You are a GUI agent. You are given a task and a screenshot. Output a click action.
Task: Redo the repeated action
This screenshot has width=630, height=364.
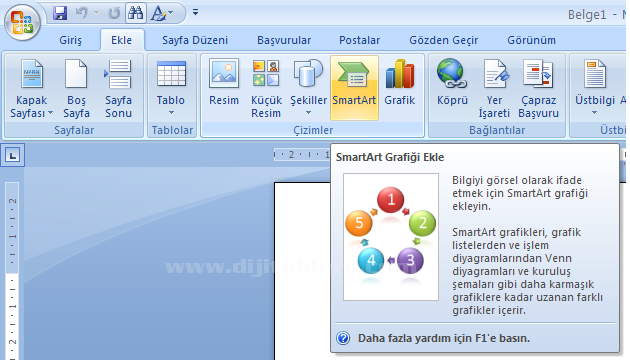114,13
